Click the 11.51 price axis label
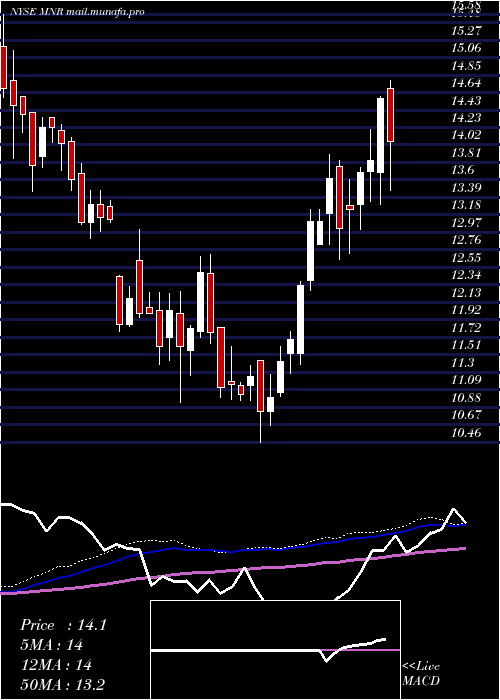The width and height of the screenshot is (500, 700). pos(467,345)
